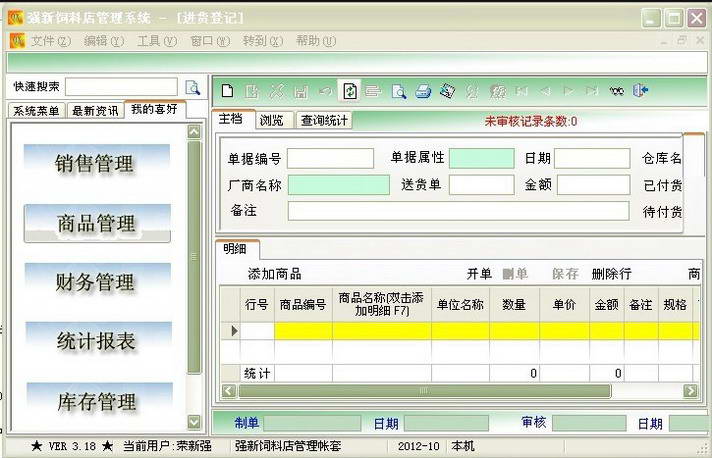The image size is (712, 458).
Task: Click the 金额 input field in header form
Action: [593, 185]
